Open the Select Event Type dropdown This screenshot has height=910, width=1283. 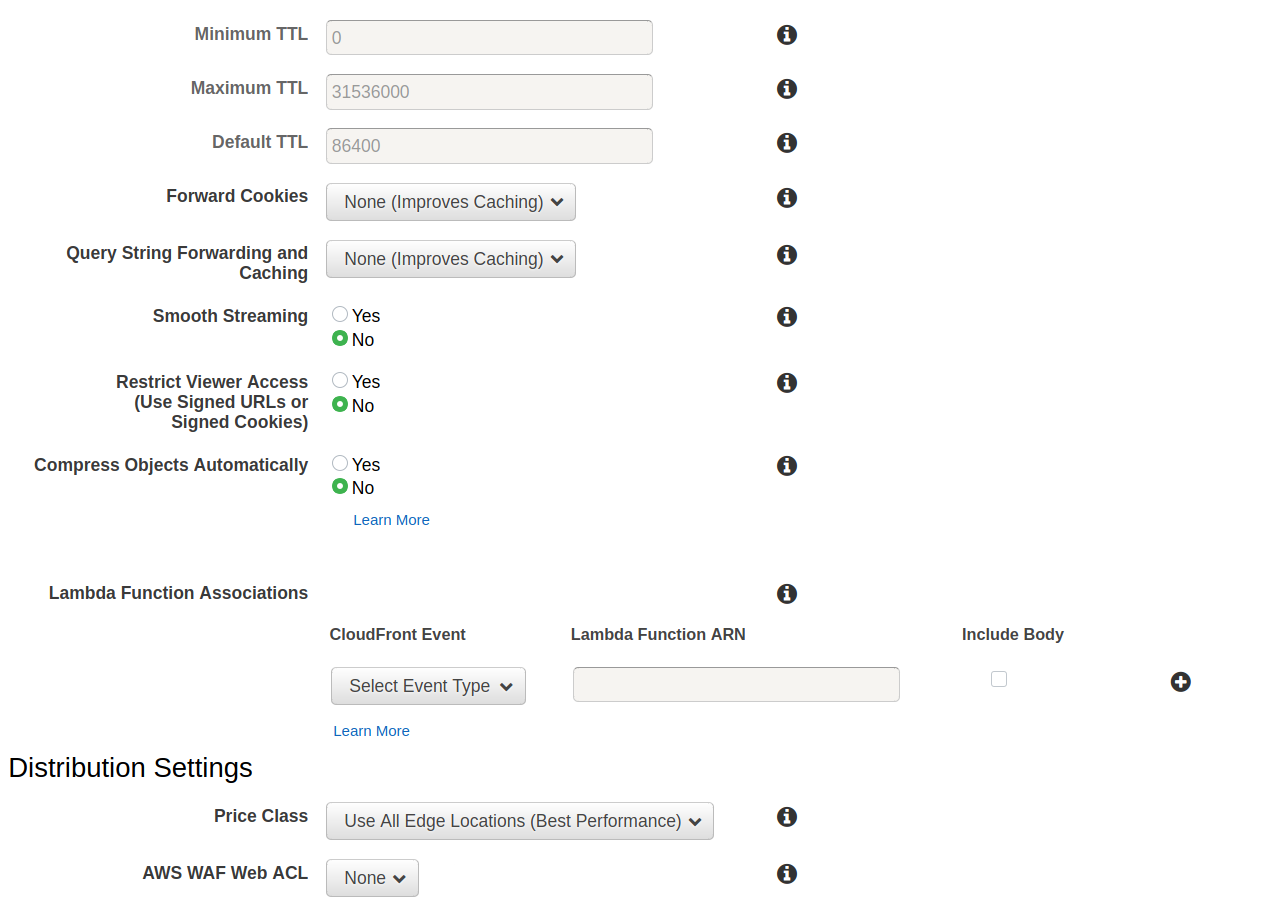click(428, 686)
